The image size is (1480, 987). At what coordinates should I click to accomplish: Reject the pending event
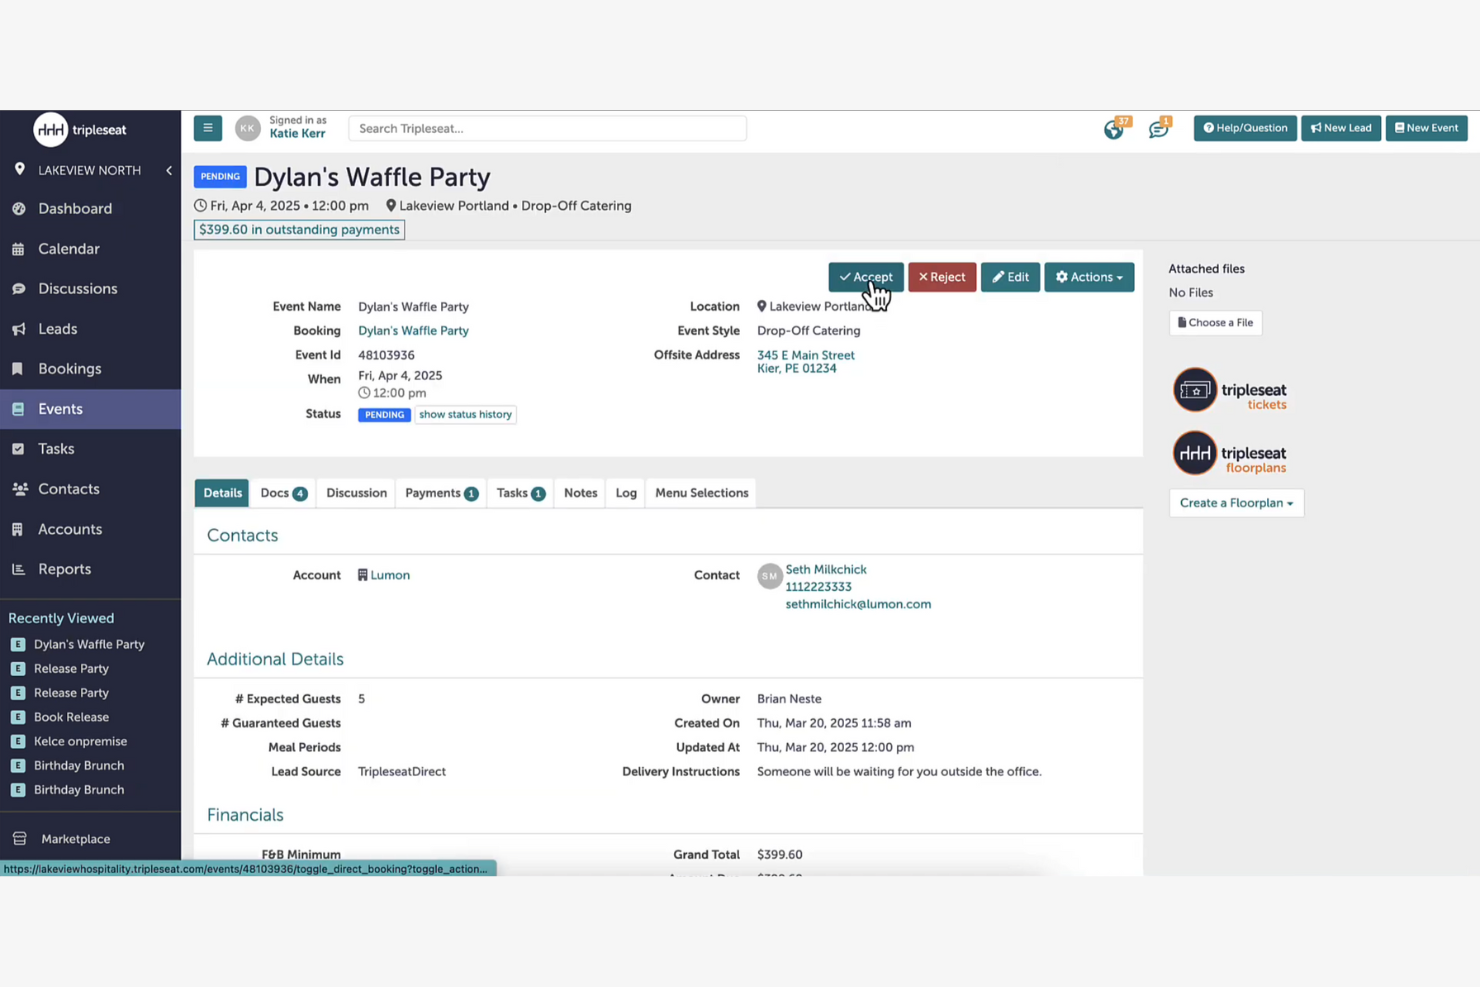tap(941, 277)
